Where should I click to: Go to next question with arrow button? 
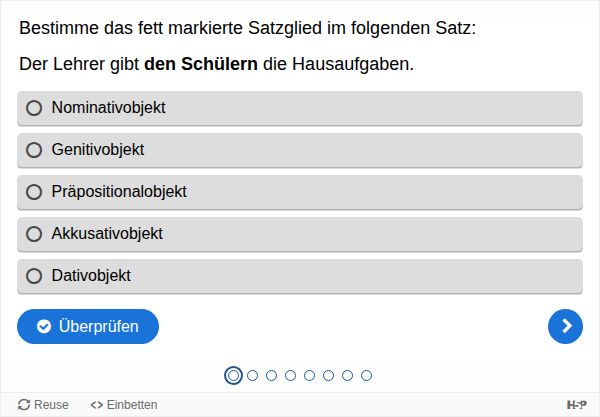pyautogui.click(x=565, y=326)
